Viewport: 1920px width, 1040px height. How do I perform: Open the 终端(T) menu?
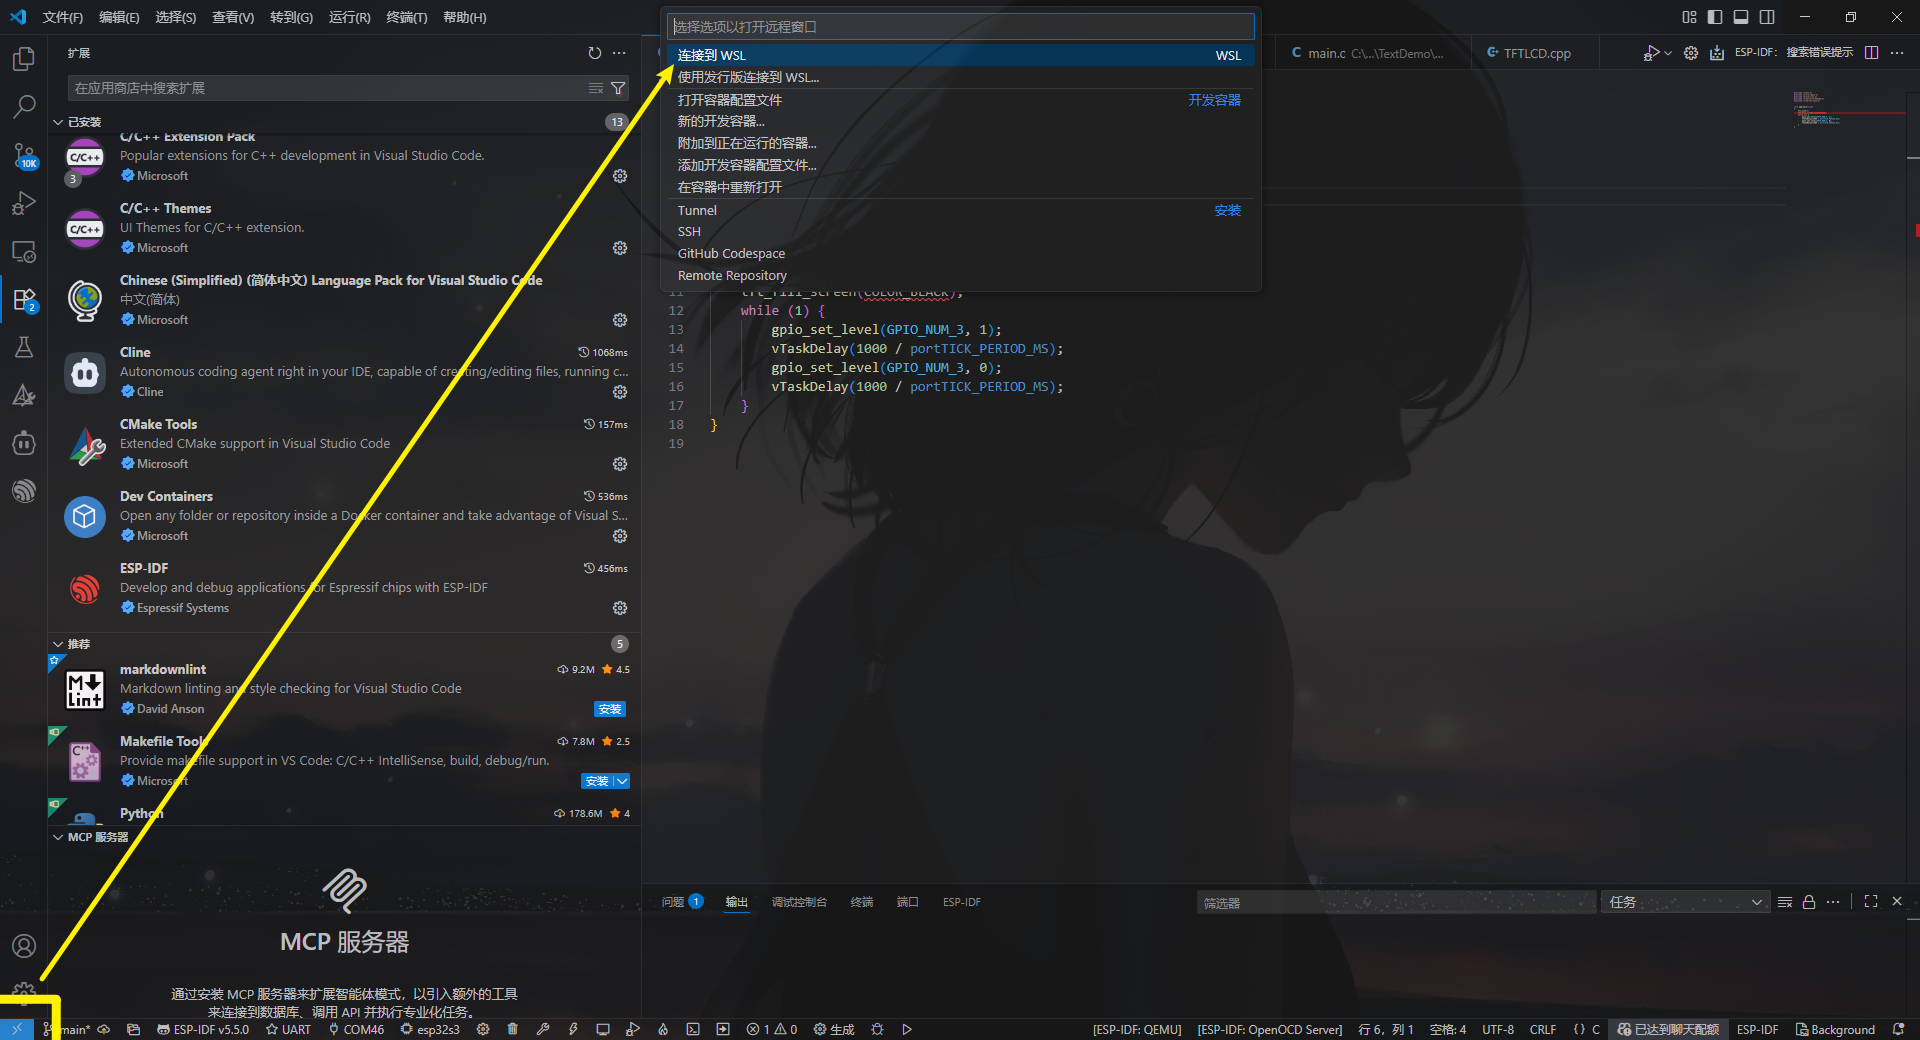(x=406, y=17)
